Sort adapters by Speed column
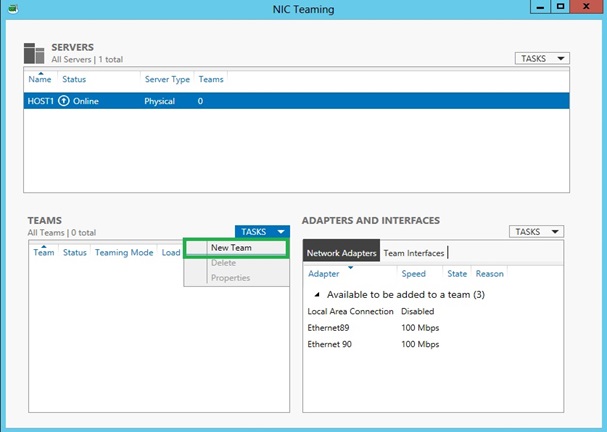The image size is (607, 432). (413, 274)
